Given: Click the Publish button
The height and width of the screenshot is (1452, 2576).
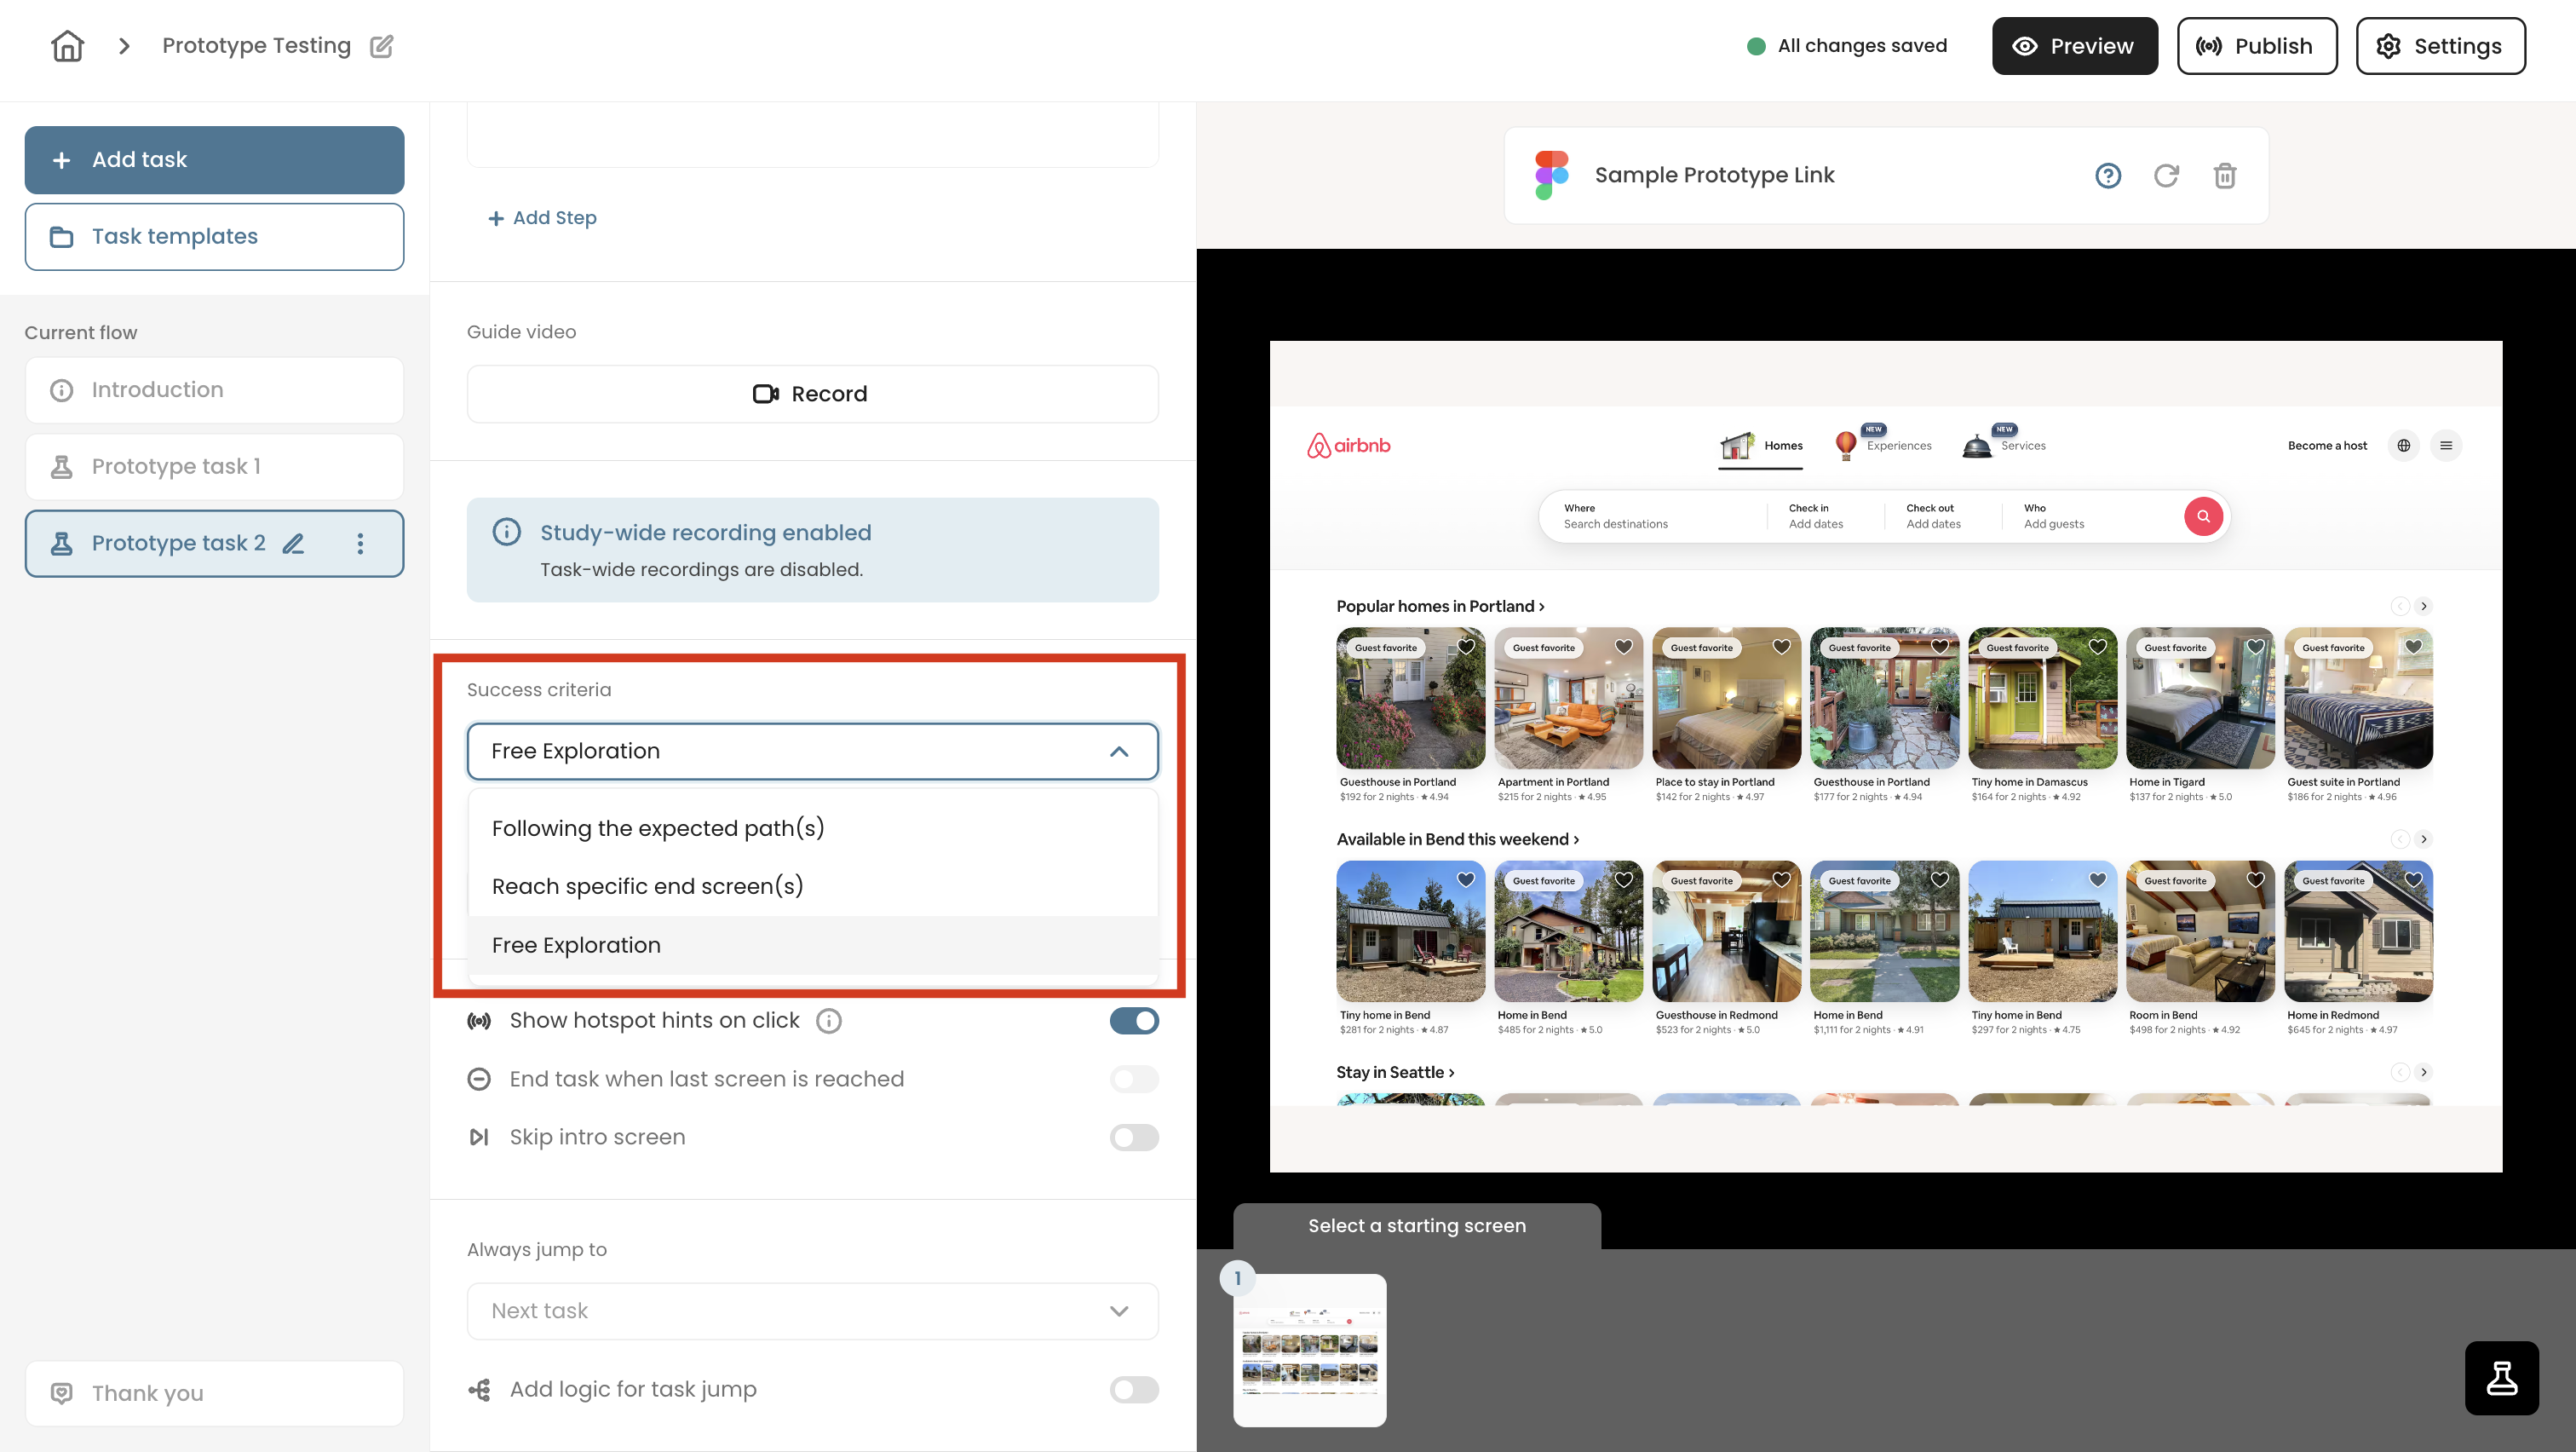Looking at the screenshot, I should coord(2256,46).
